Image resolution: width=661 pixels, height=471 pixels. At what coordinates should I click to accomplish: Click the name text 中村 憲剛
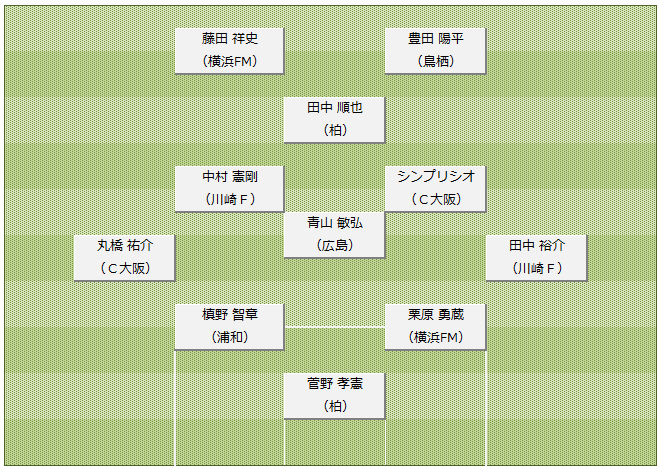[230, 177]
